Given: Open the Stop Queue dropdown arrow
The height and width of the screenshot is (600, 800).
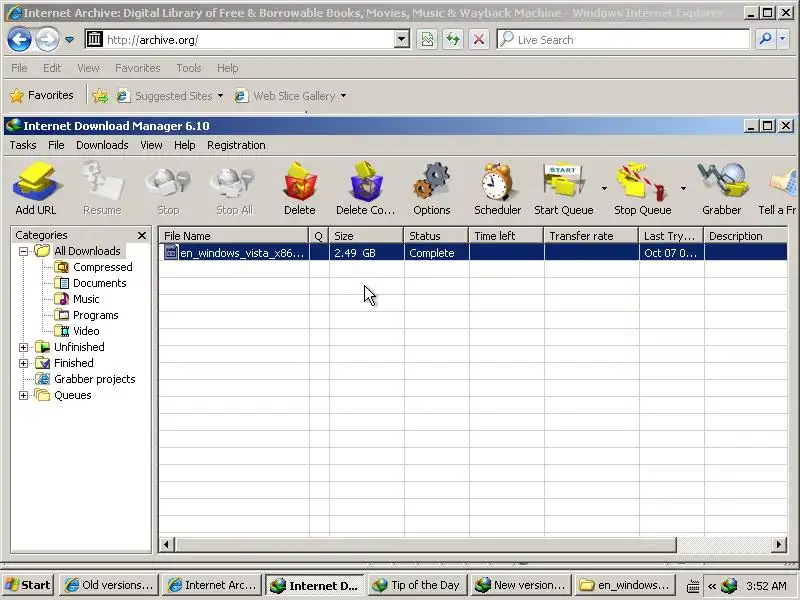Looking at the screenshot, I should coord(683,188).
